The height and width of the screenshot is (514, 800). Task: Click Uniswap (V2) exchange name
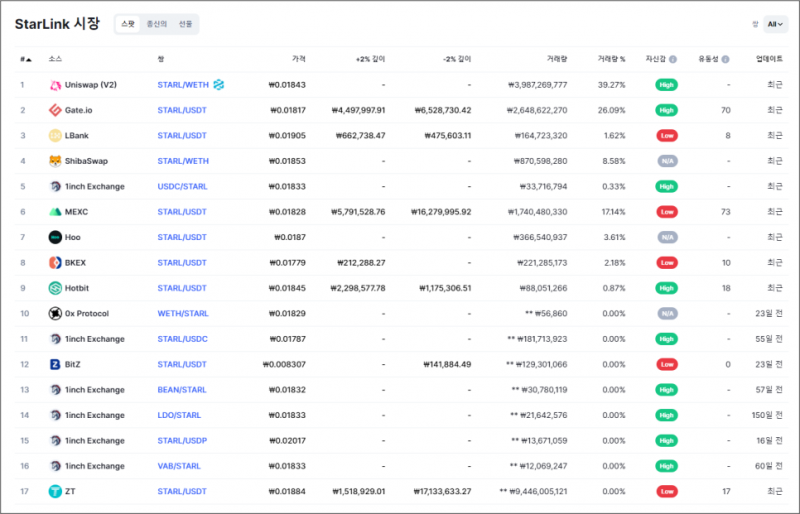(91, 85)
